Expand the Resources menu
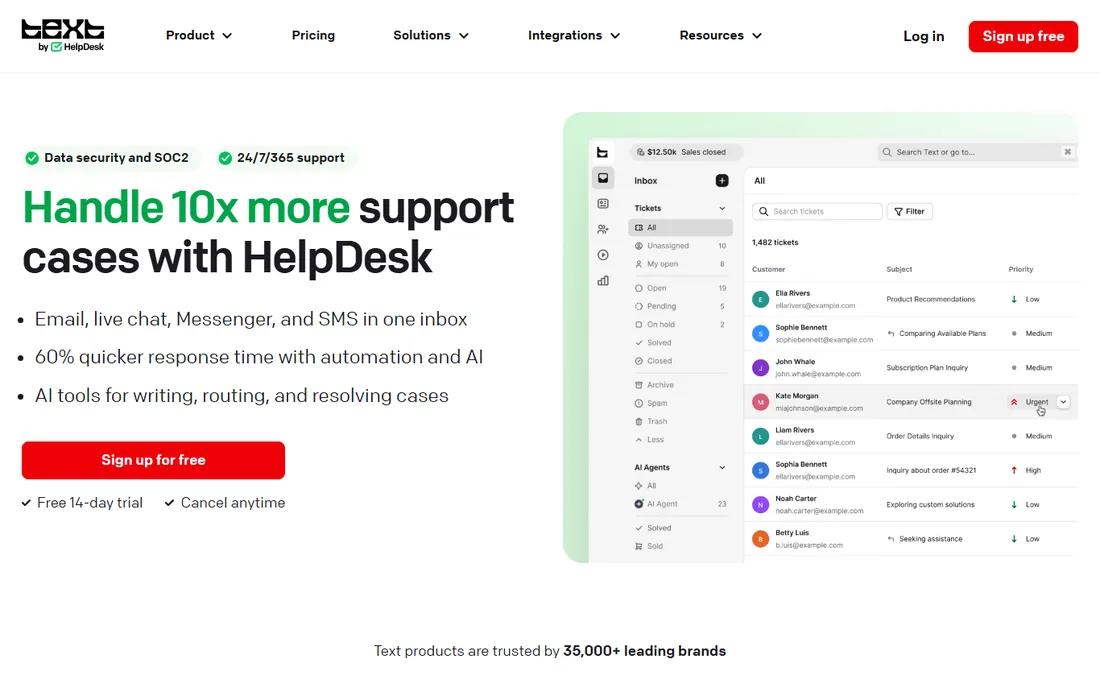Image resolution: width=1100 pixels, height=688 pixels. click(720, 35)
